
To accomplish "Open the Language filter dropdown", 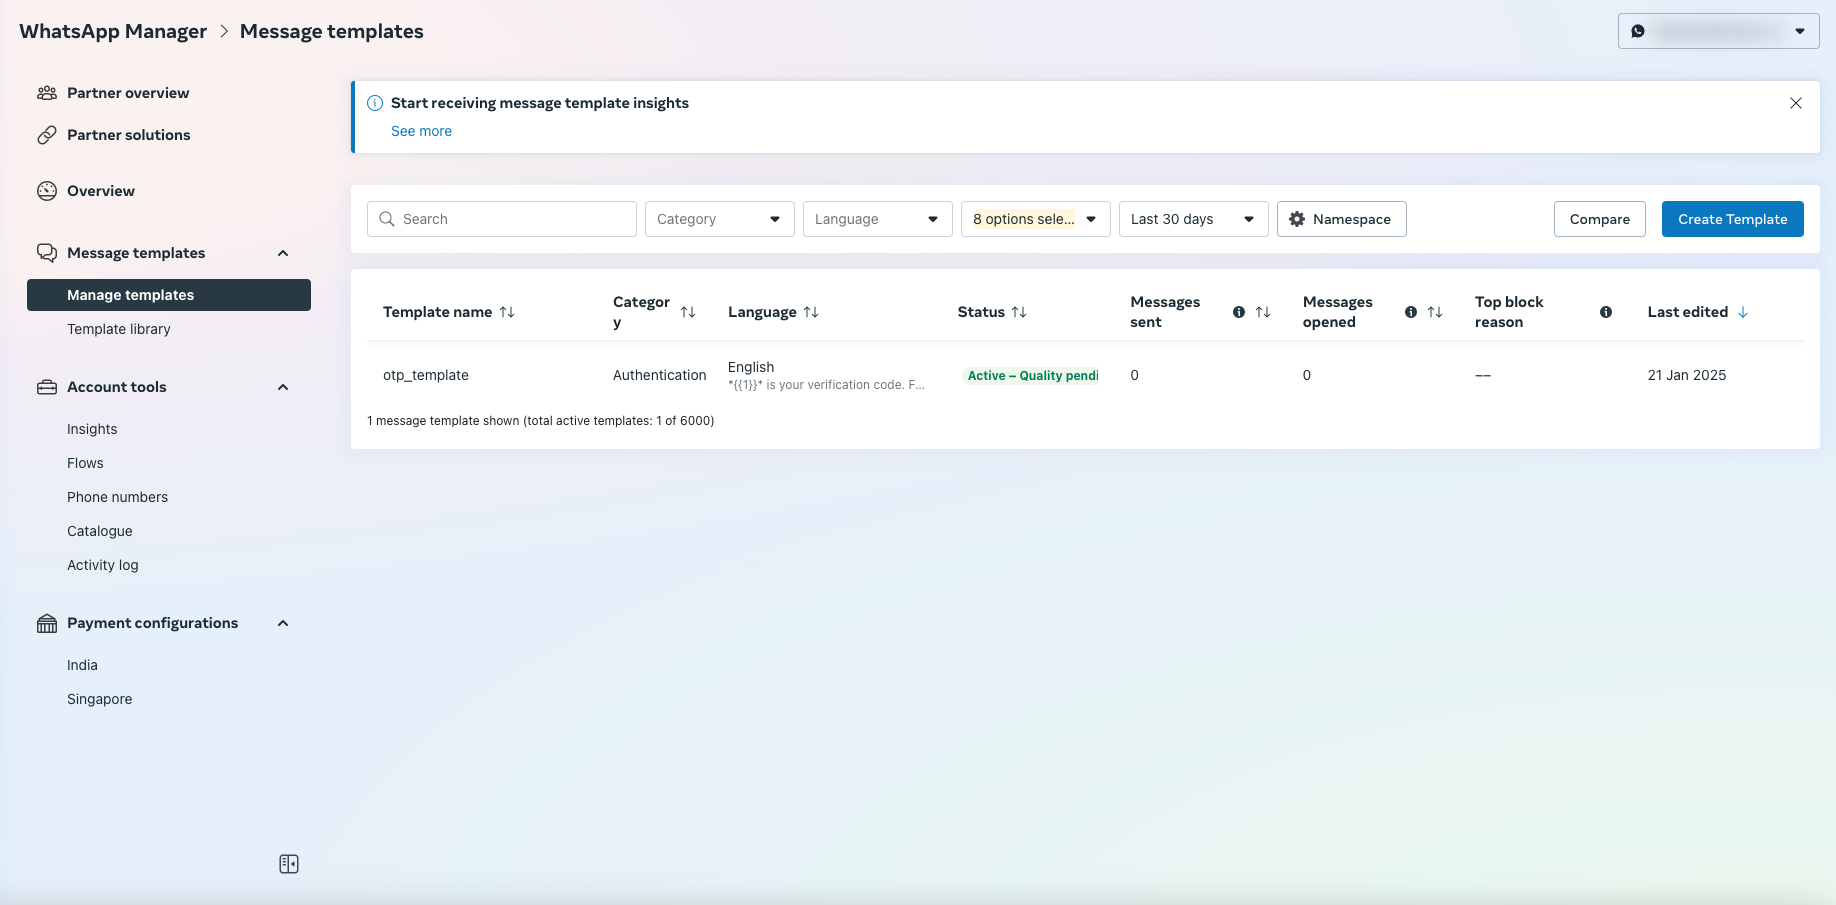I will coord(877,219).
